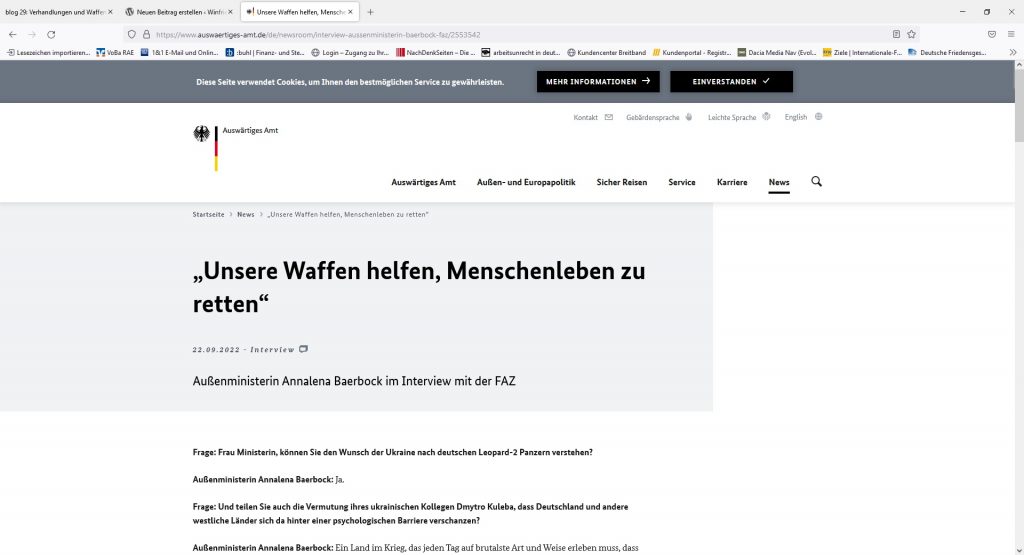The image size is (1024, 555).
Task: Expand the Sicher Reisen navigation menu
Action: pyautogui.click(x=621, y=182)
